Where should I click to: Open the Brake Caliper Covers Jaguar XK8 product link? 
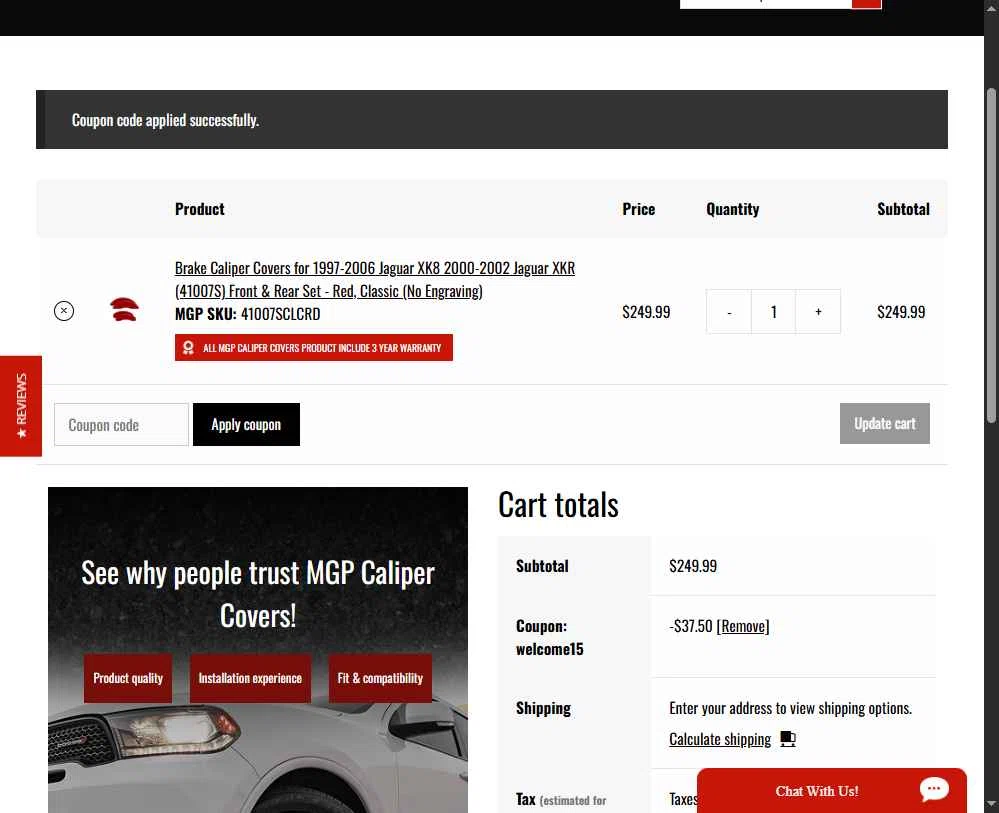375,280
